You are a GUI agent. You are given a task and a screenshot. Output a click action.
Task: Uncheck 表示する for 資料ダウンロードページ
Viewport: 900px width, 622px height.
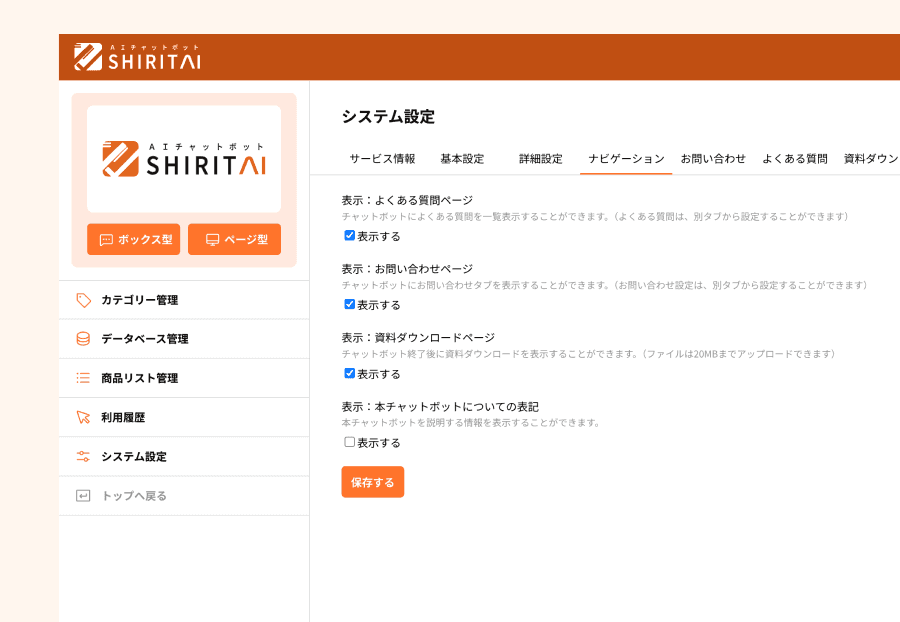point(350,373)
